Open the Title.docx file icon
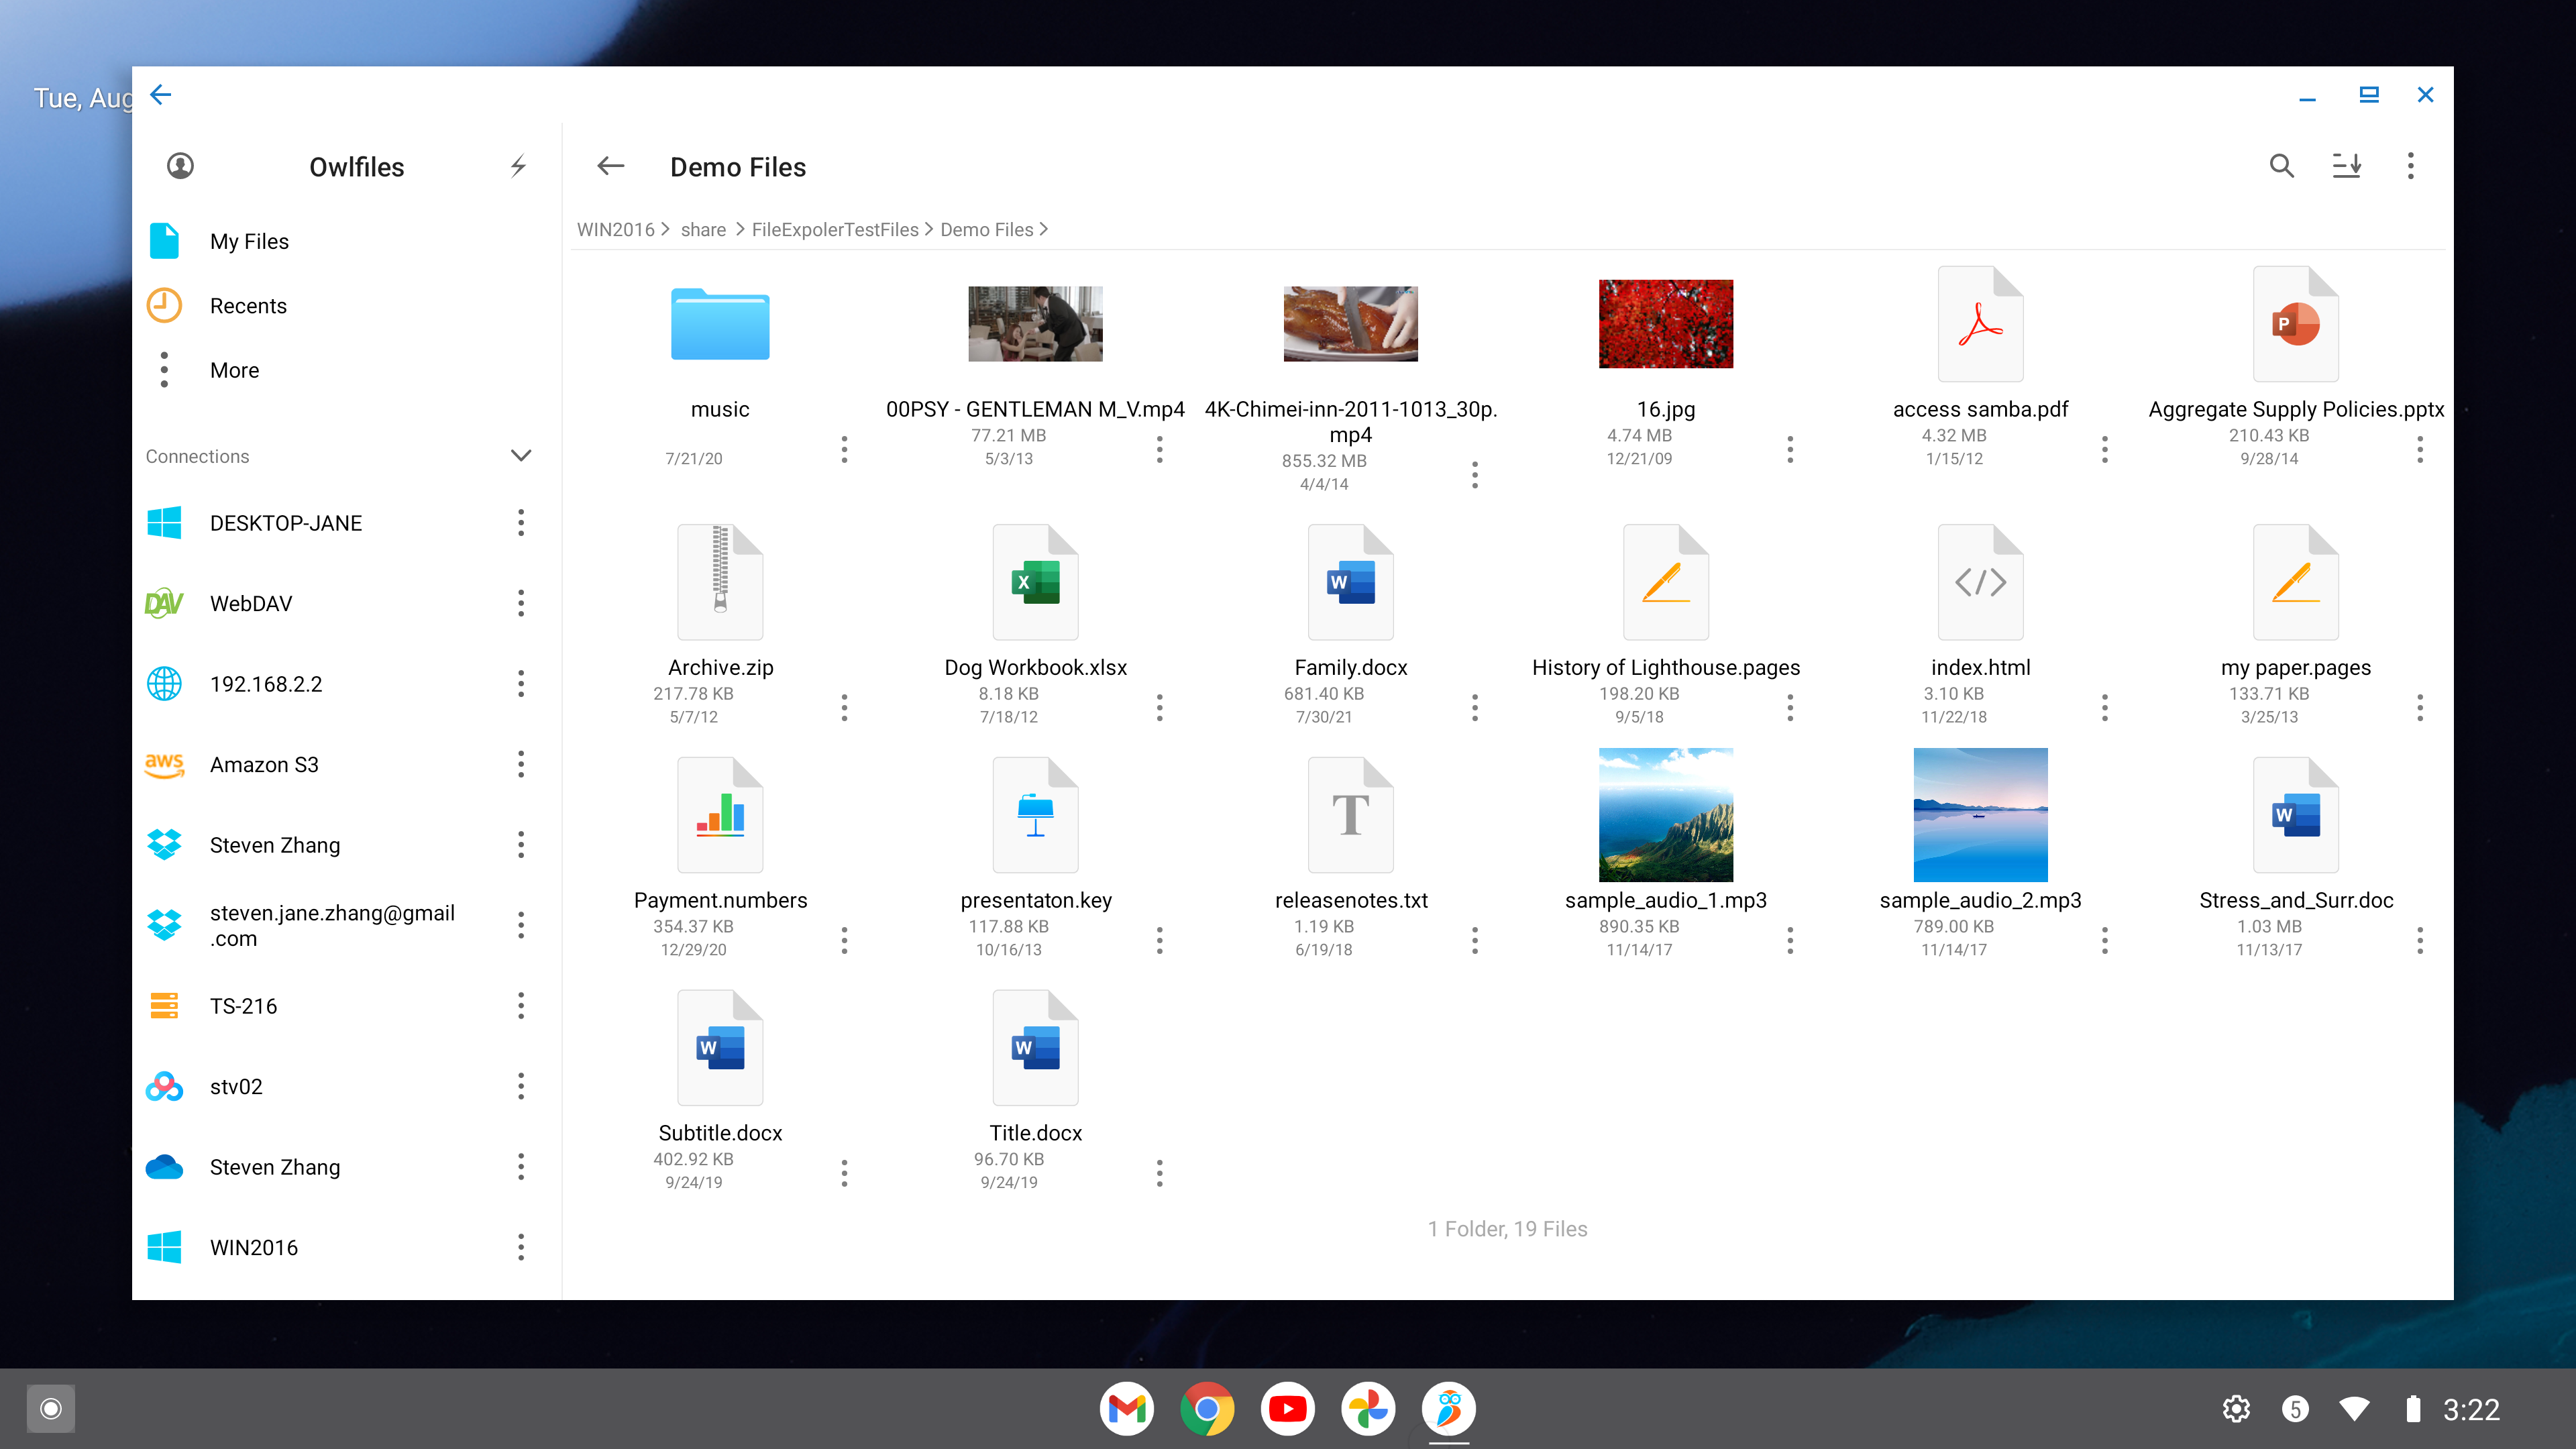 pyautogui.click(x=1035, y=1048)
